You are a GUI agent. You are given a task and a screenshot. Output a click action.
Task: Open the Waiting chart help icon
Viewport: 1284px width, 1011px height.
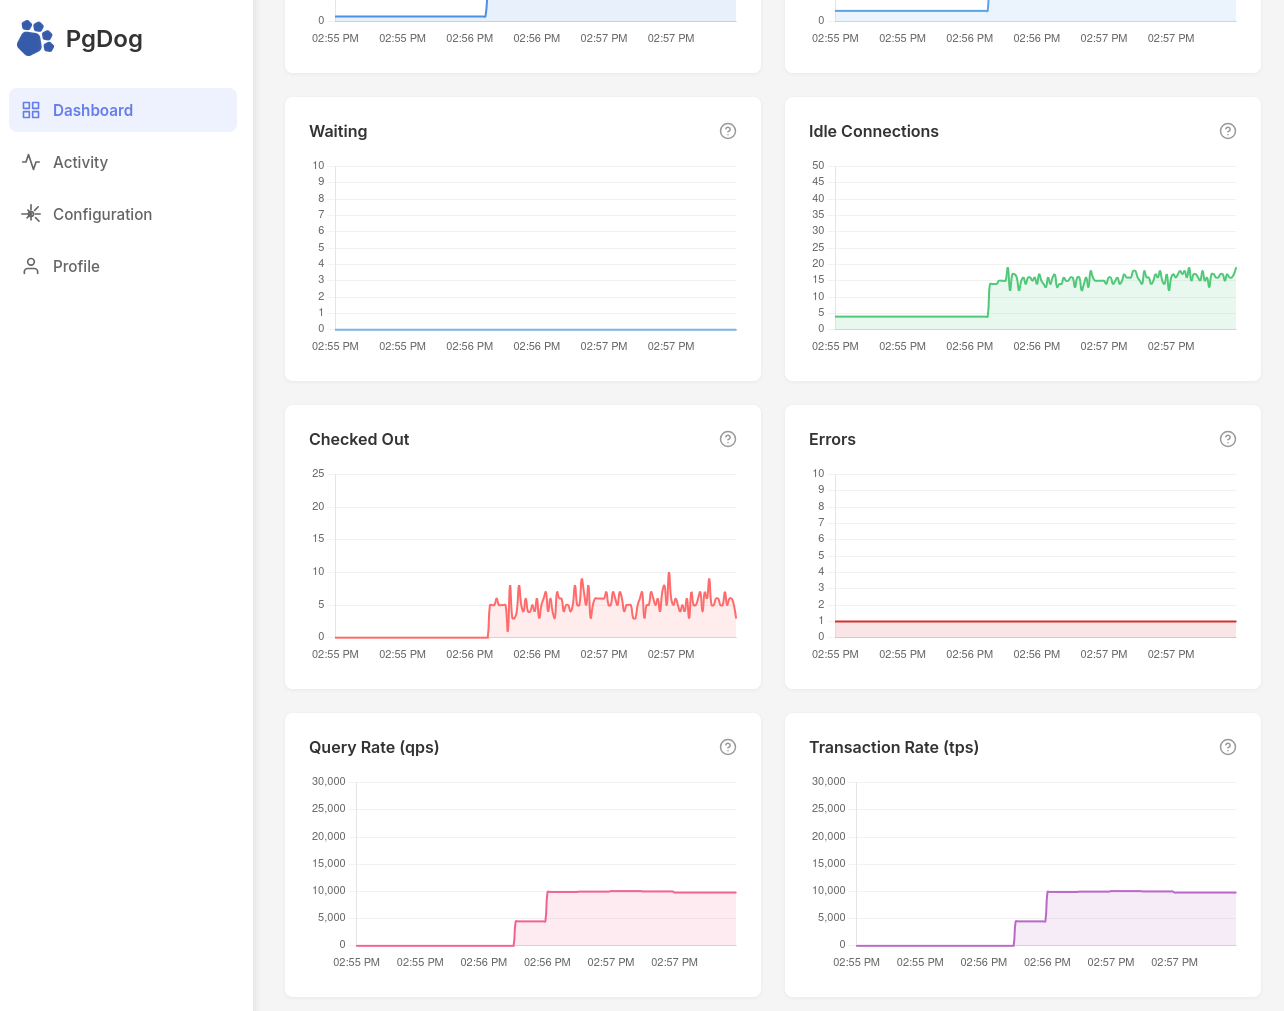tap(728, 131)
